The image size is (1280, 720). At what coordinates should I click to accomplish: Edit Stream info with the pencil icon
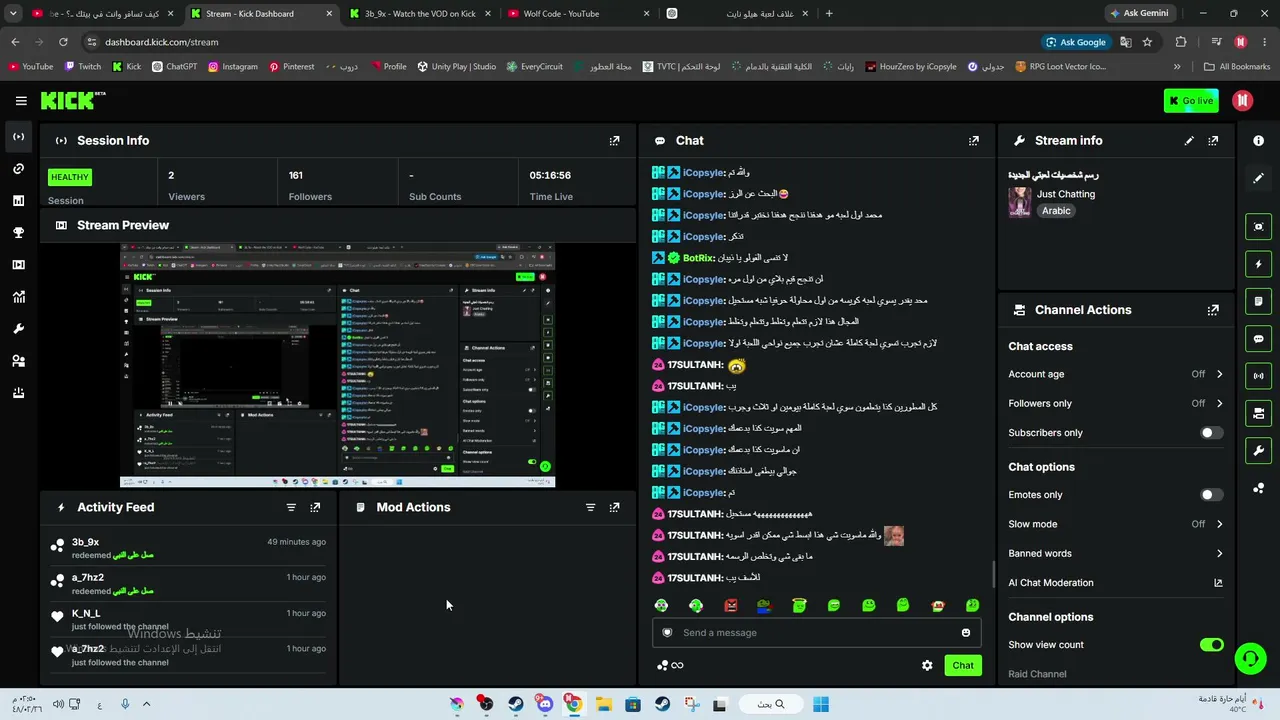(1189, 141)
